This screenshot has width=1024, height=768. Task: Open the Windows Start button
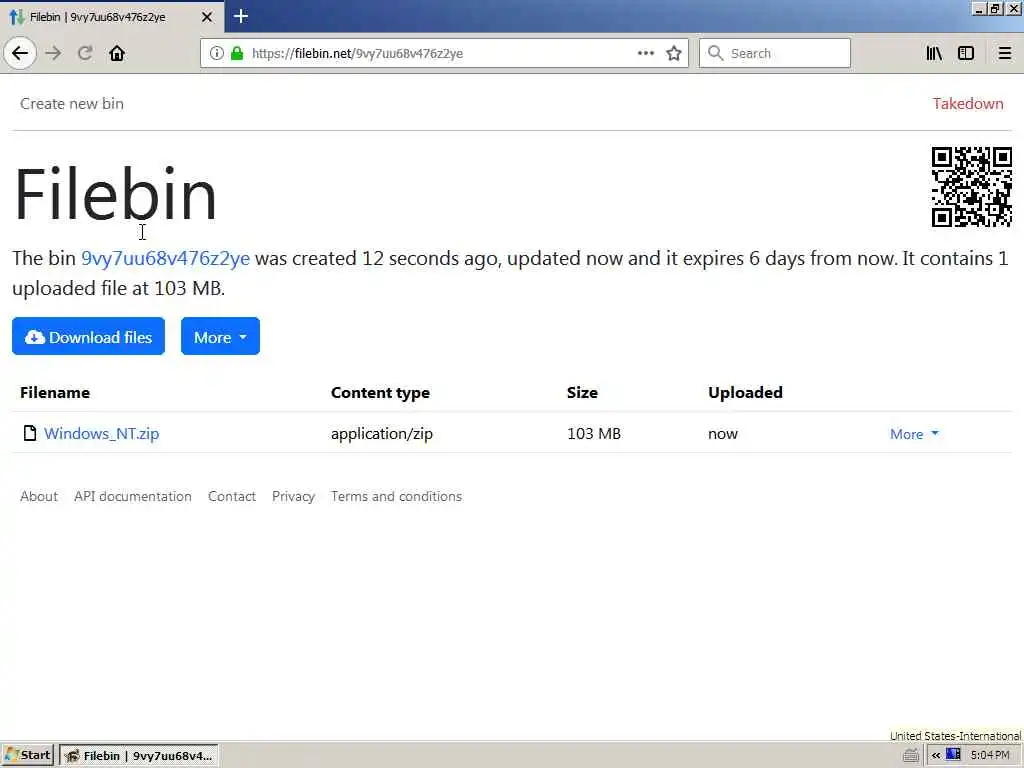(27, 756)
